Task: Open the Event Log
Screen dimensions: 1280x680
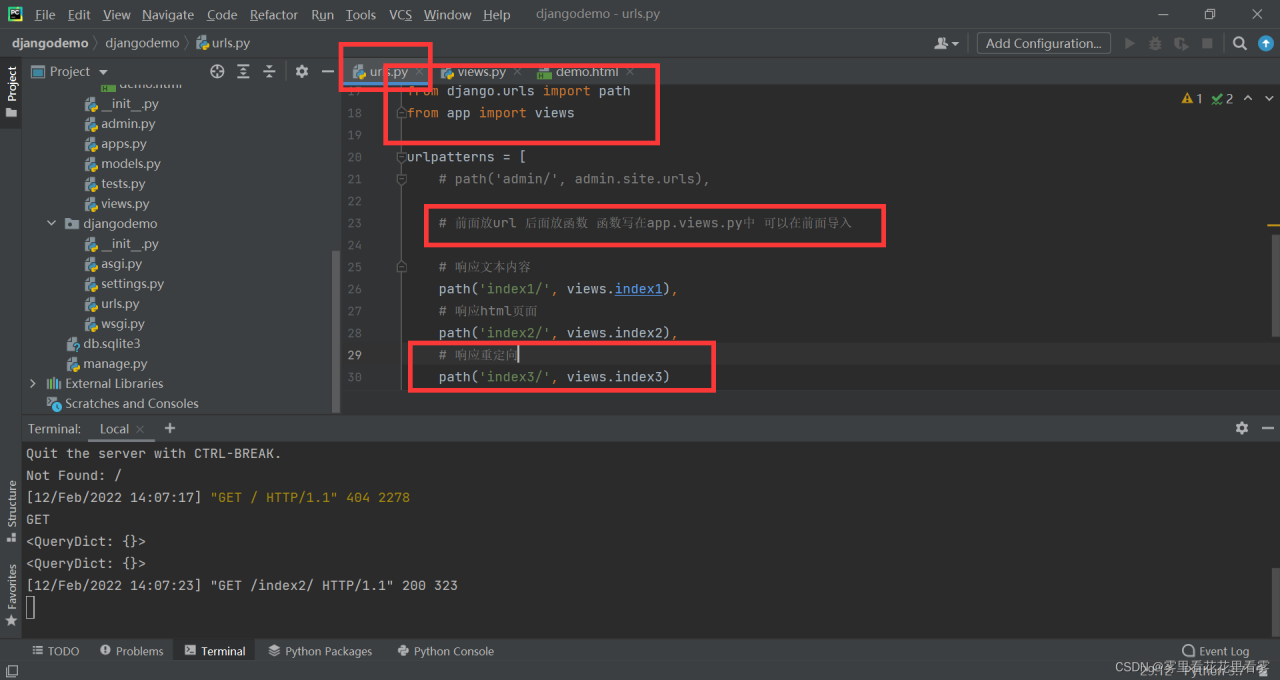Action: tap(1215, 651)
